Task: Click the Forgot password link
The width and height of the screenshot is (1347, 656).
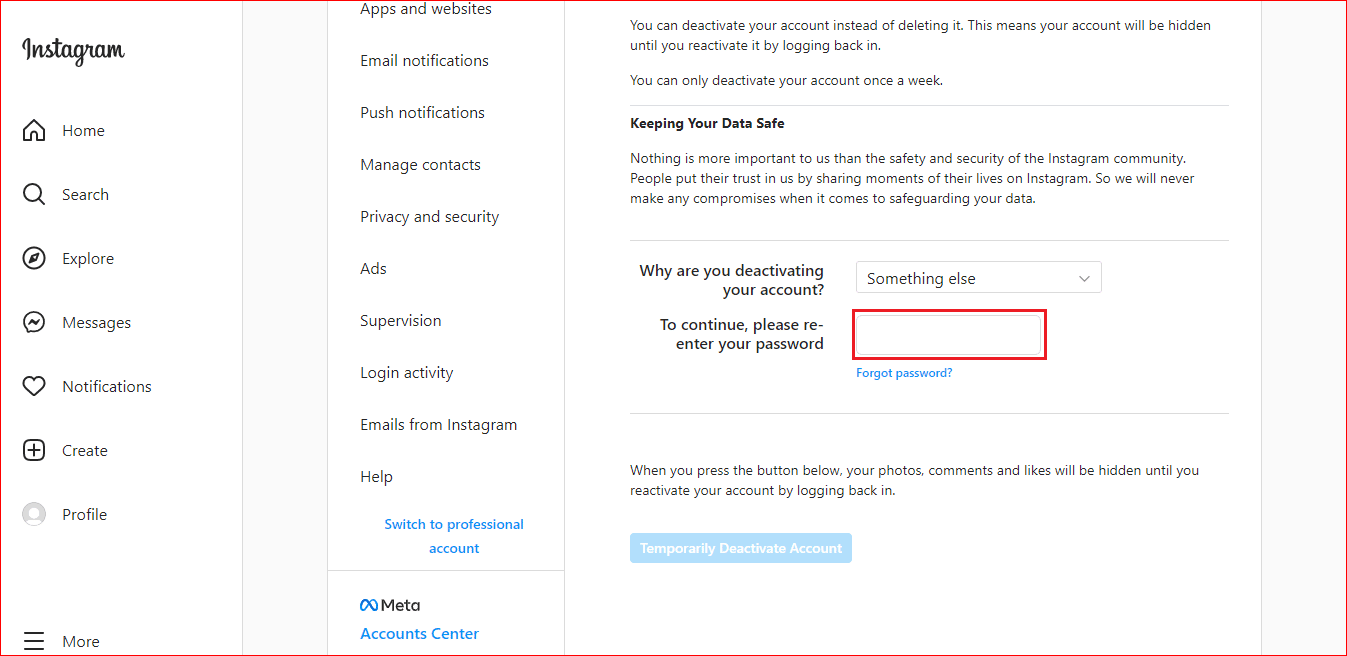Action: 904,373
